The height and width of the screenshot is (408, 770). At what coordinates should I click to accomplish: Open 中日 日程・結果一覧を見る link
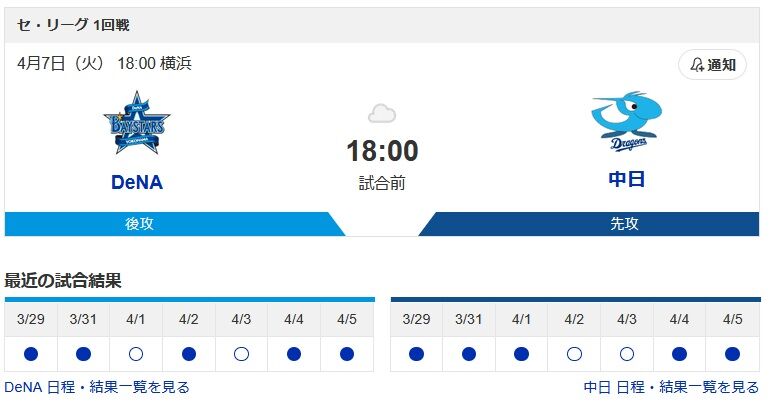[671, 387]
